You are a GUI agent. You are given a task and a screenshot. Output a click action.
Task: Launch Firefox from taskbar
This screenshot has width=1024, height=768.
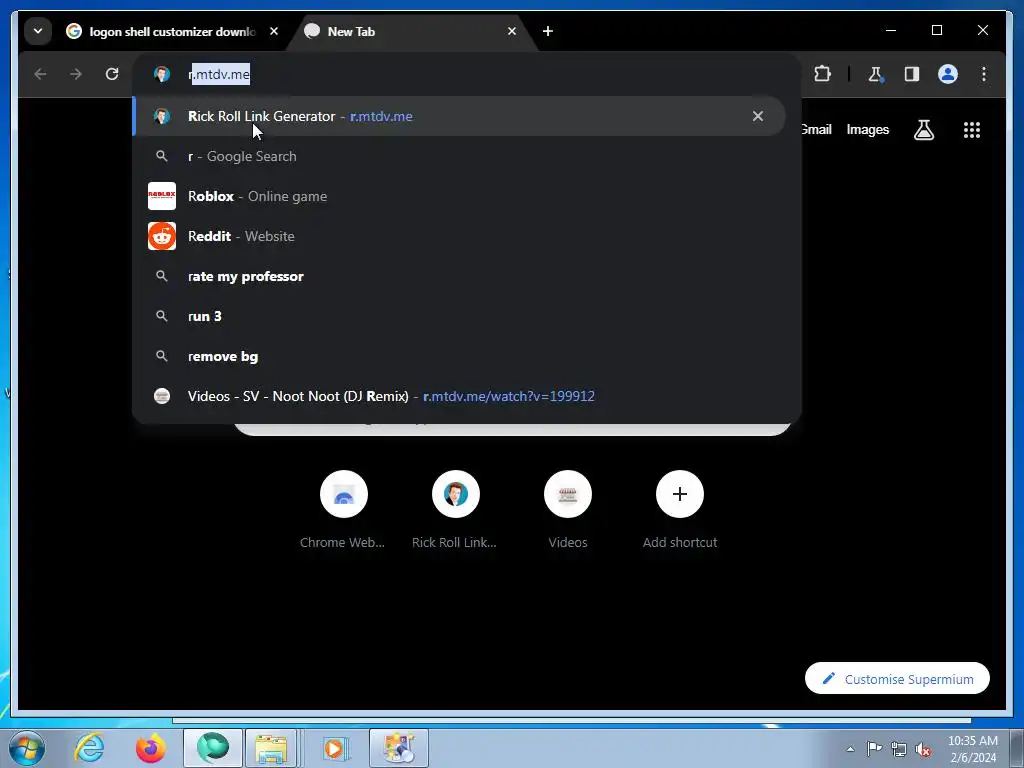pos(151,748)
